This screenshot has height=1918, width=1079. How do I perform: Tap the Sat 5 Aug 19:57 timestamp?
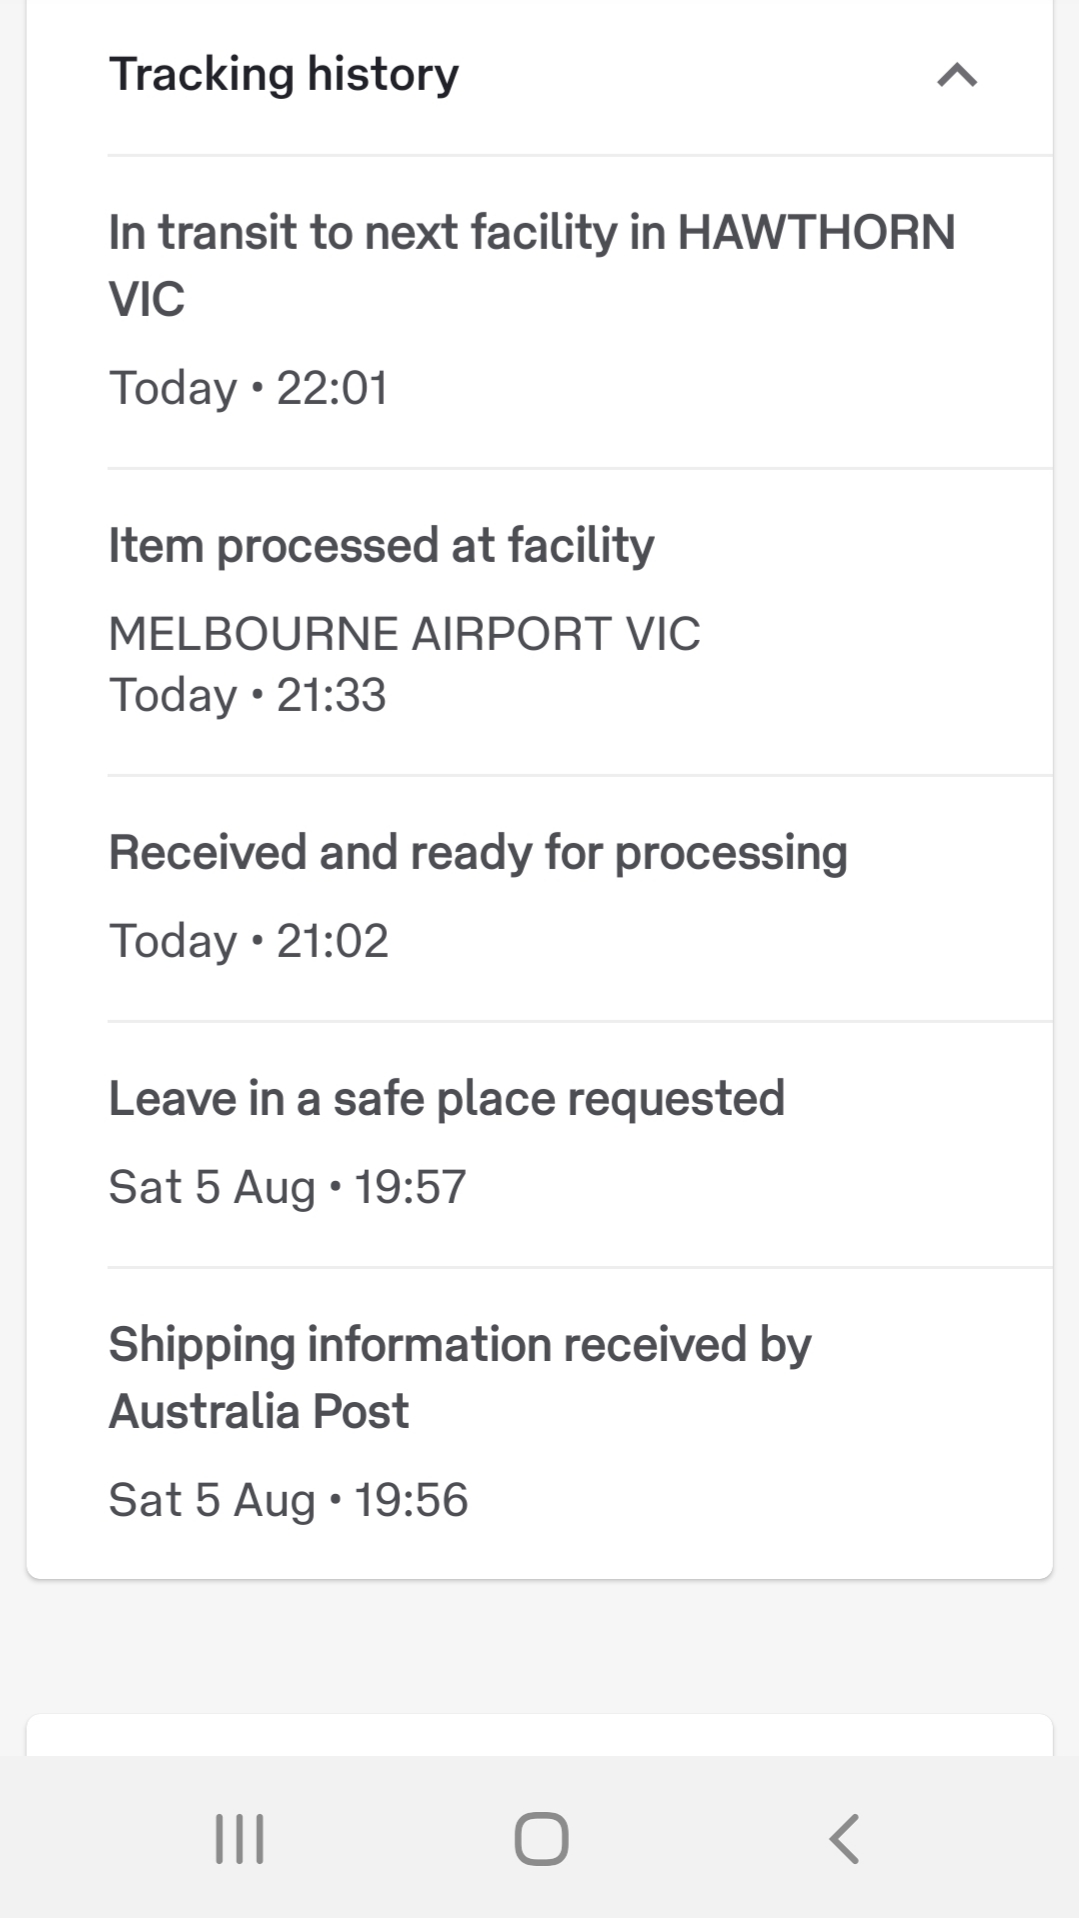pyautogui.click(x=287, y=1187)
